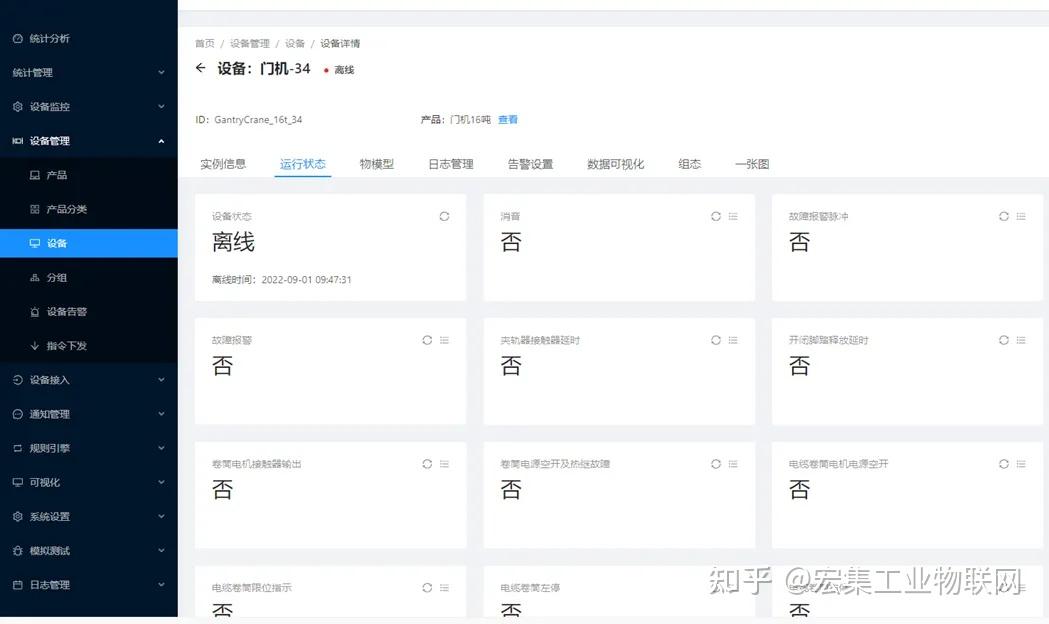Viewport: 1049px width, 624px height.
Task: Click the 电缆卷筒左停 card label
Action: point(530,588)
